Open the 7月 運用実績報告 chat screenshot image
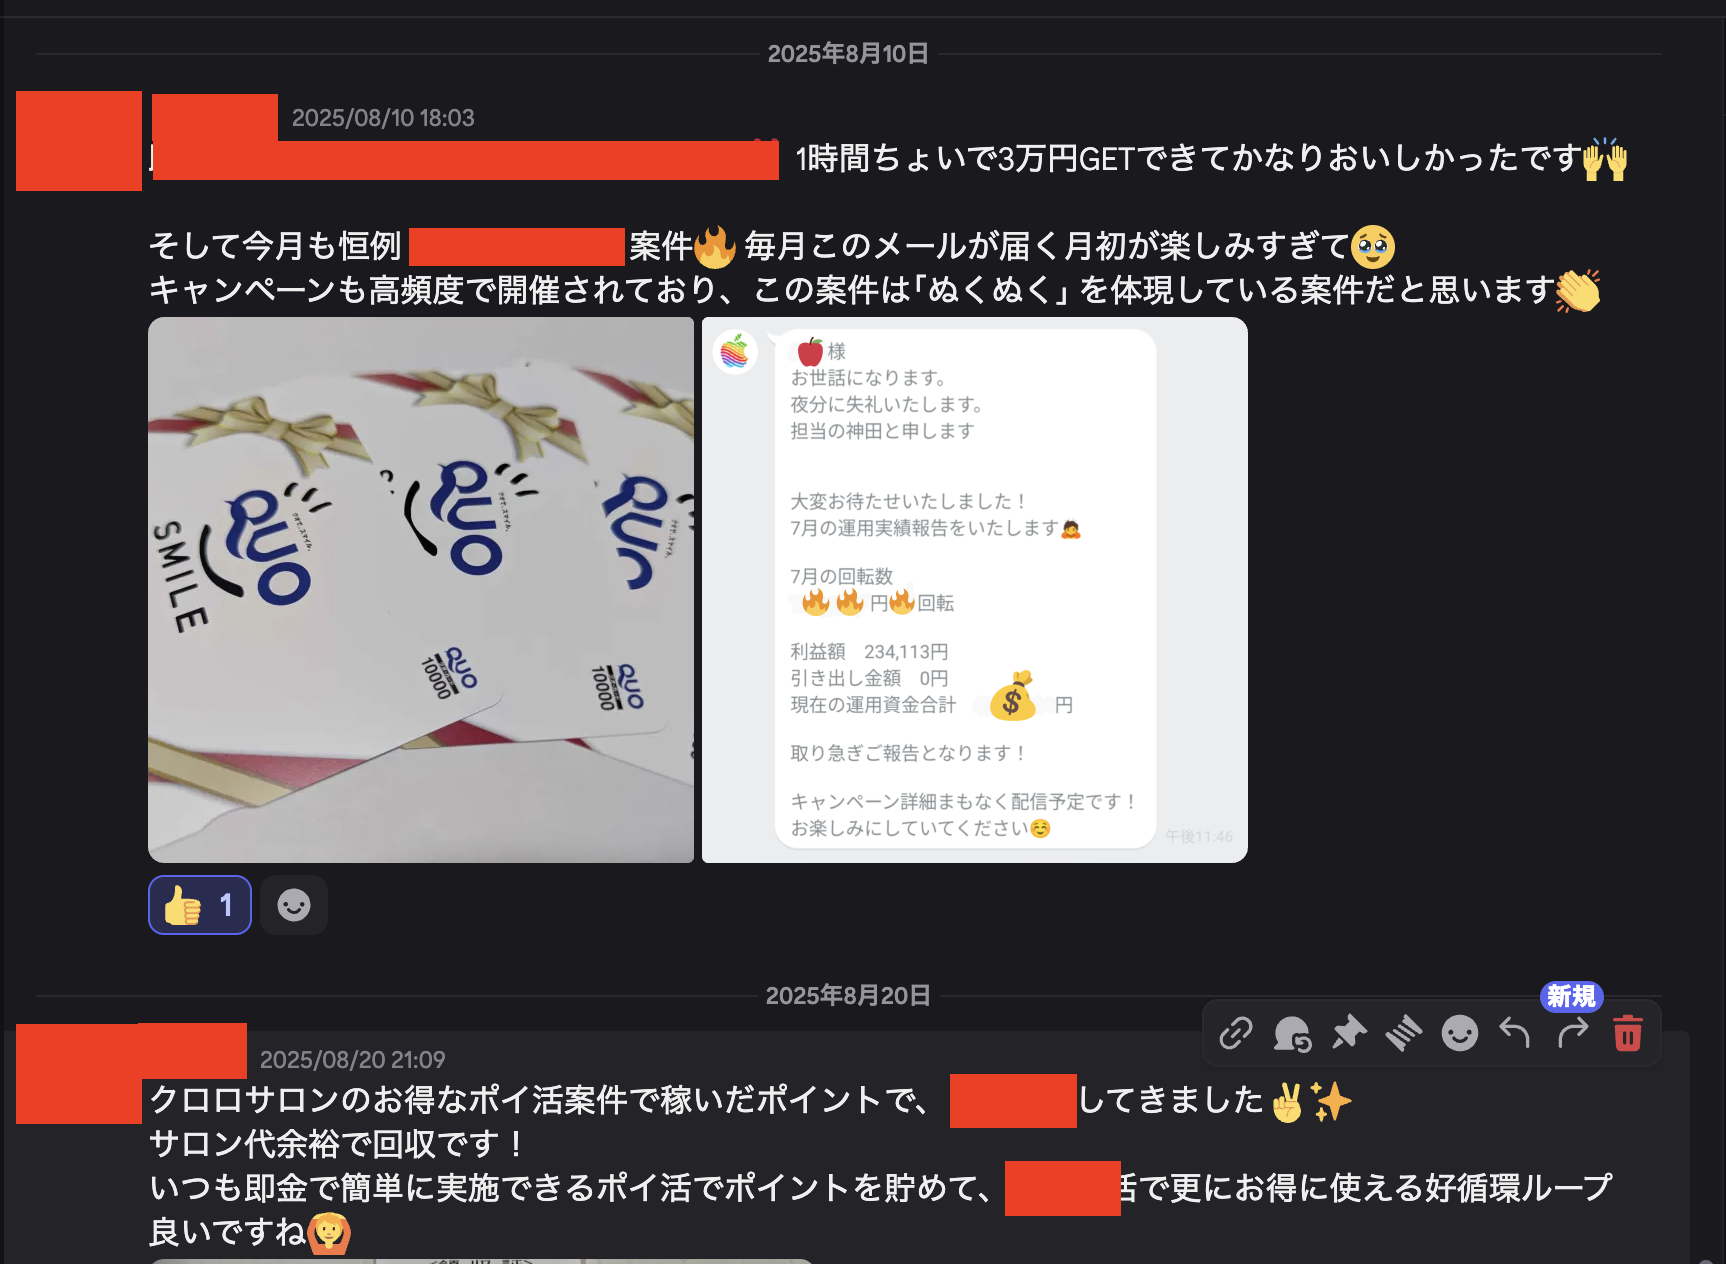Viewport: 1726px width, 1264px height. tap(975, 590)
